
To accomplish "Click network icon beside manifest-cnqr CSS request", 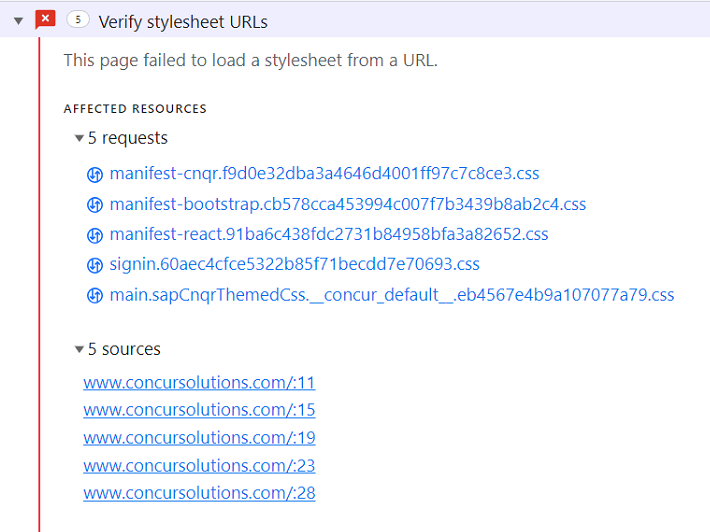I will coord(95,174).
